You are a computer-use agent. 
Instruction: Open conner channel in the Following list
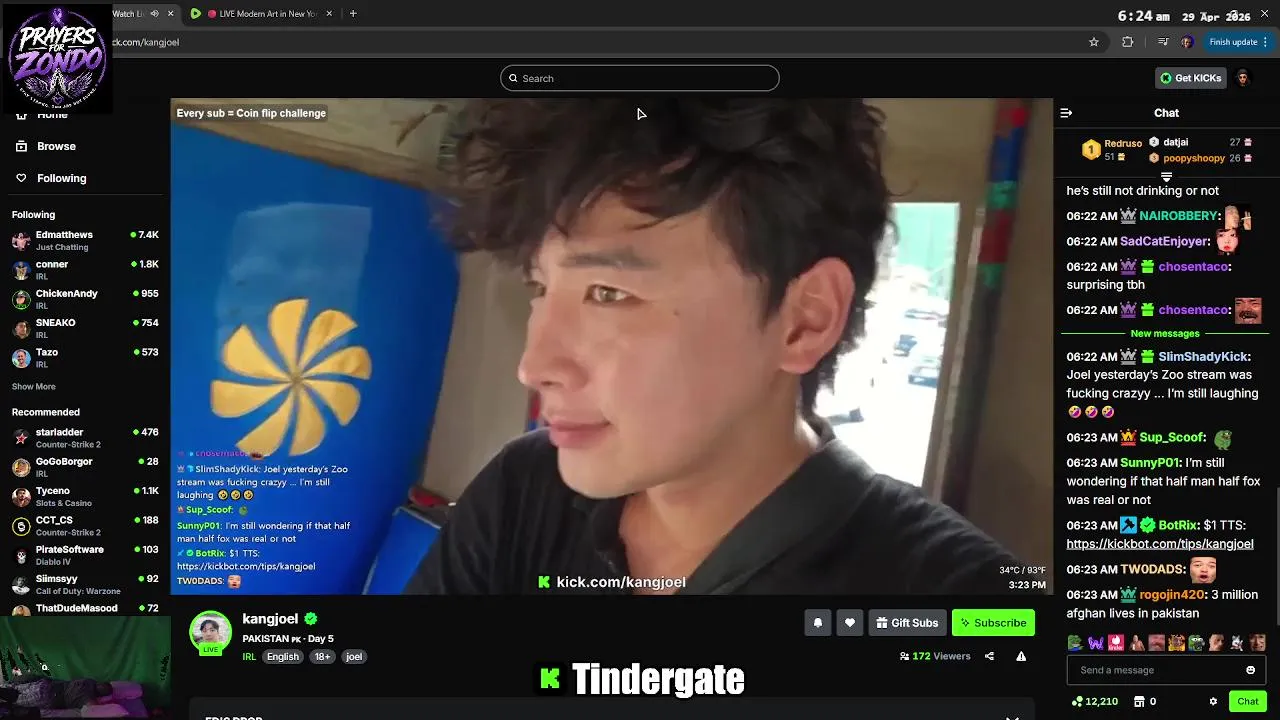[85, 270]
